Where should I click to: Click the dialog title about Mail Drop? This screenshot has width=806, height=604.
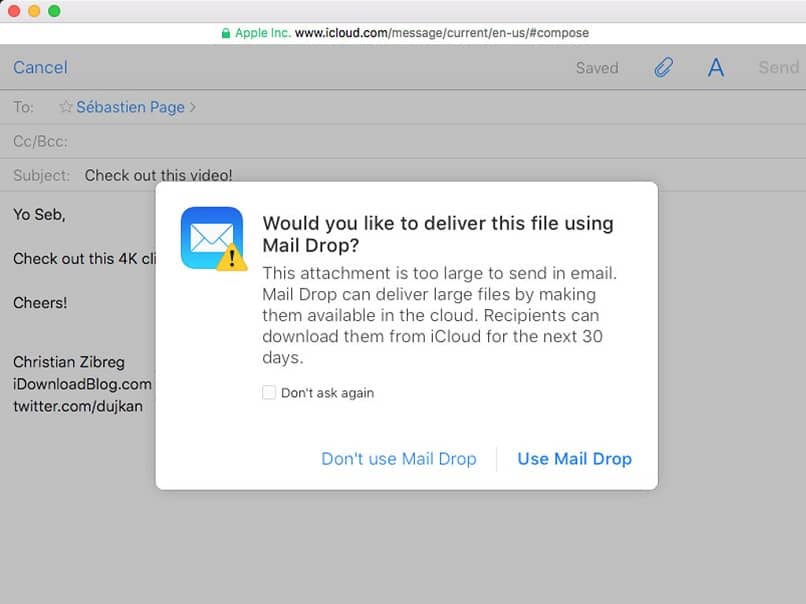point(438,234)
